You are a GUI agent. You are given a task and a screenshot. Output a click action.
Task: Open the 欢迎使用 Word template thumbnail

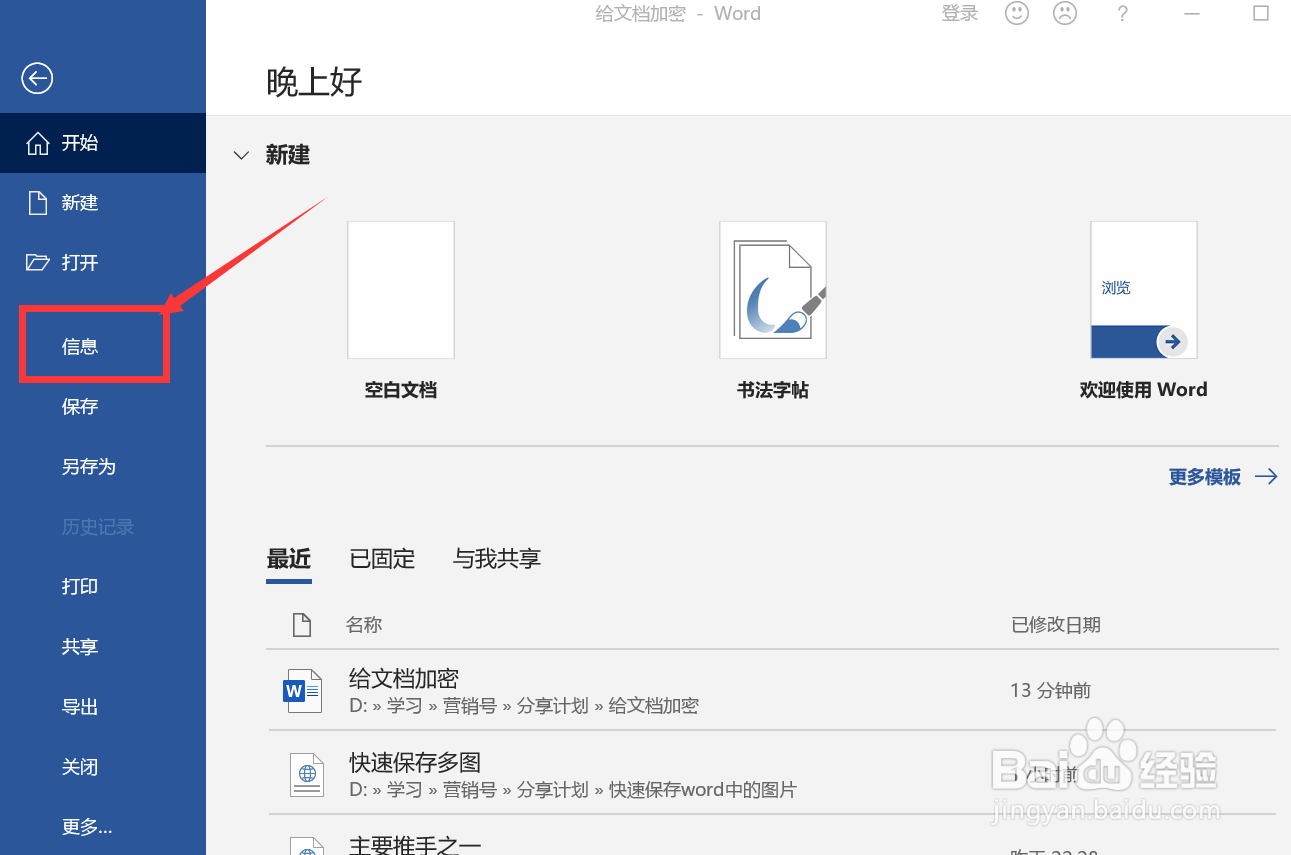point(1144,290)
